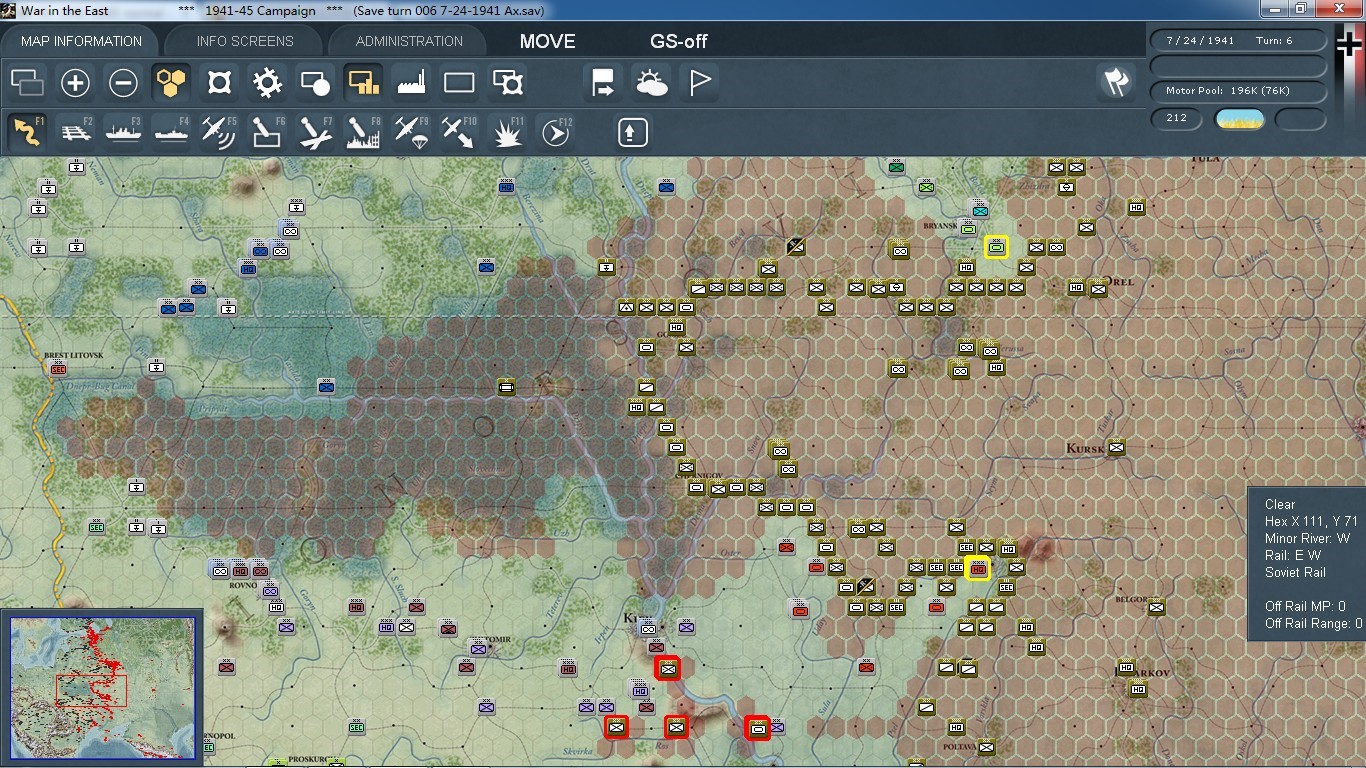Click the Brest Litovsk SEC counter
The height and width of the screenshot is (768, 1366).
click(57, 369)
